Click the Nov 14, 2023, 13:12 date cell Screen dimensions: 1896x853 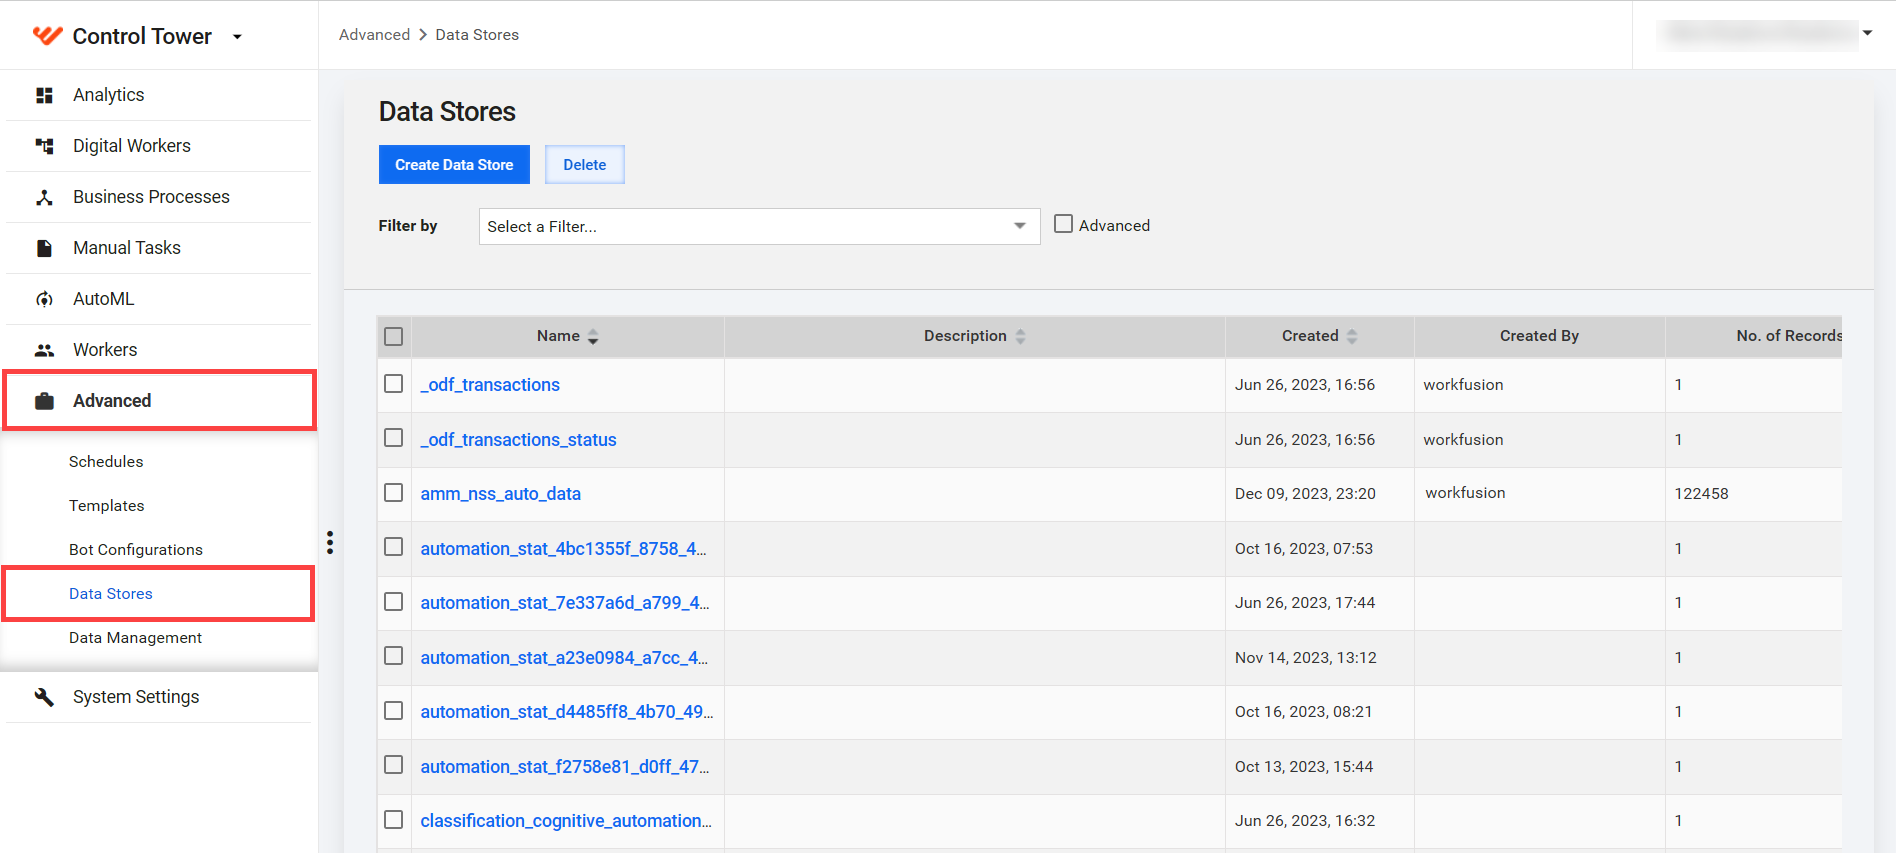coord(1305,658)
